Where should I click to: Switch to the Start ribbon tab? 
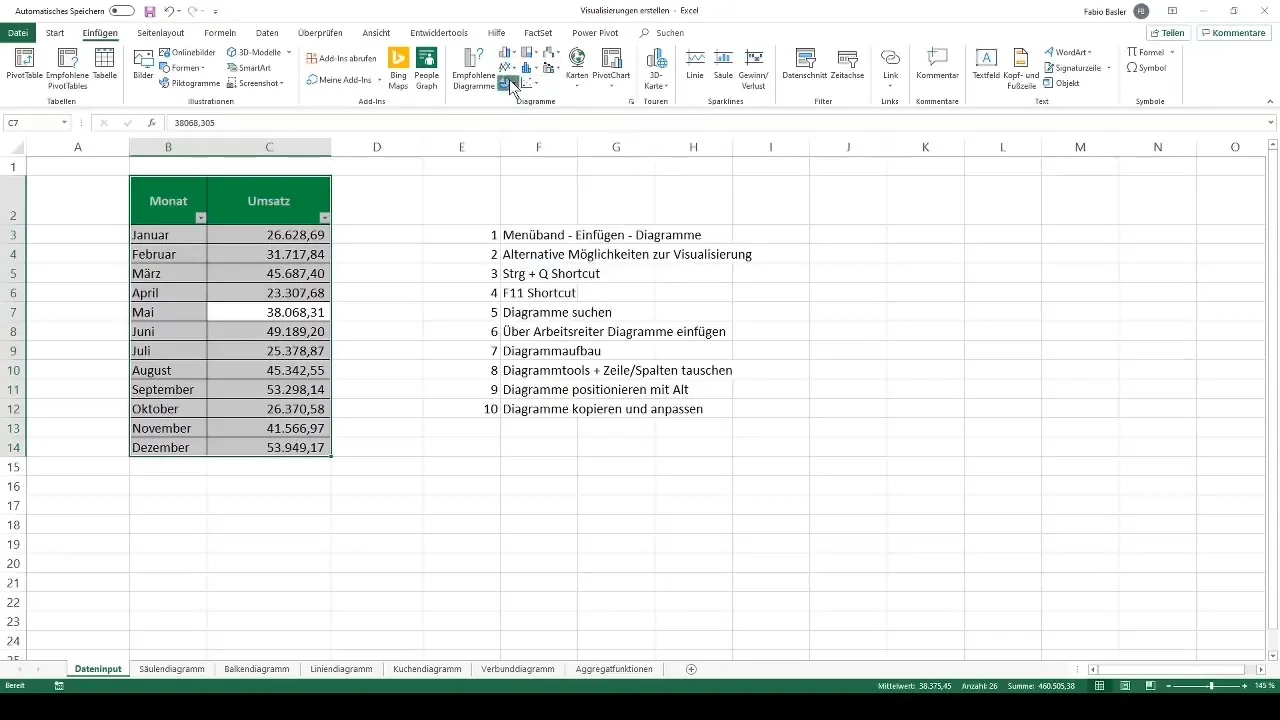coord(55,33)
